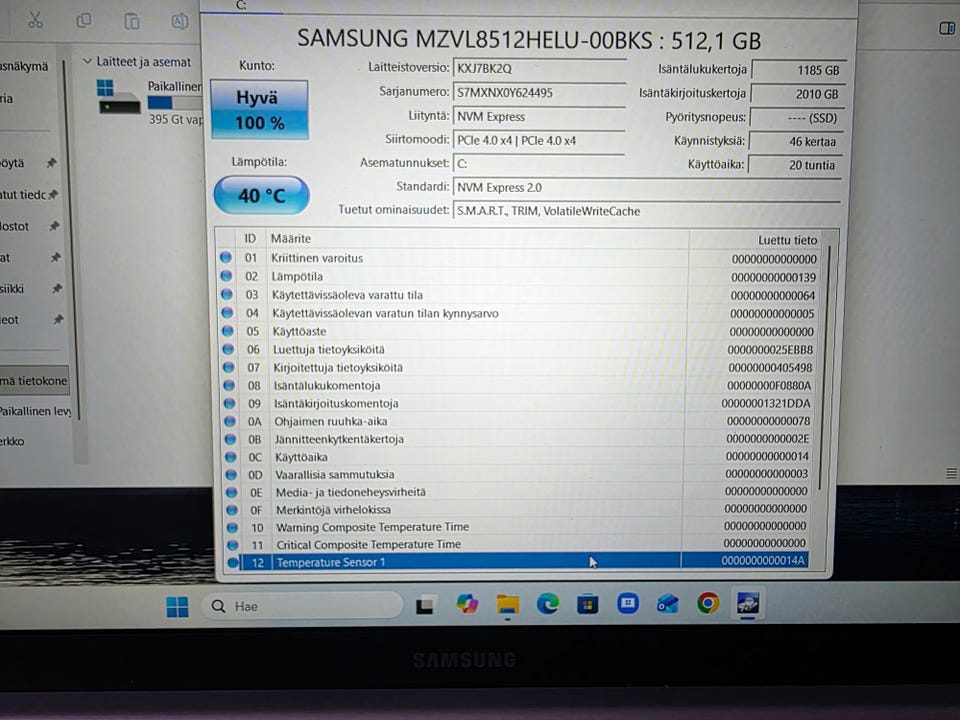The width and height of the screenshot is (960, 720).
Task: Click the details view icon in Explorer corner
Action: coord(951,473)
